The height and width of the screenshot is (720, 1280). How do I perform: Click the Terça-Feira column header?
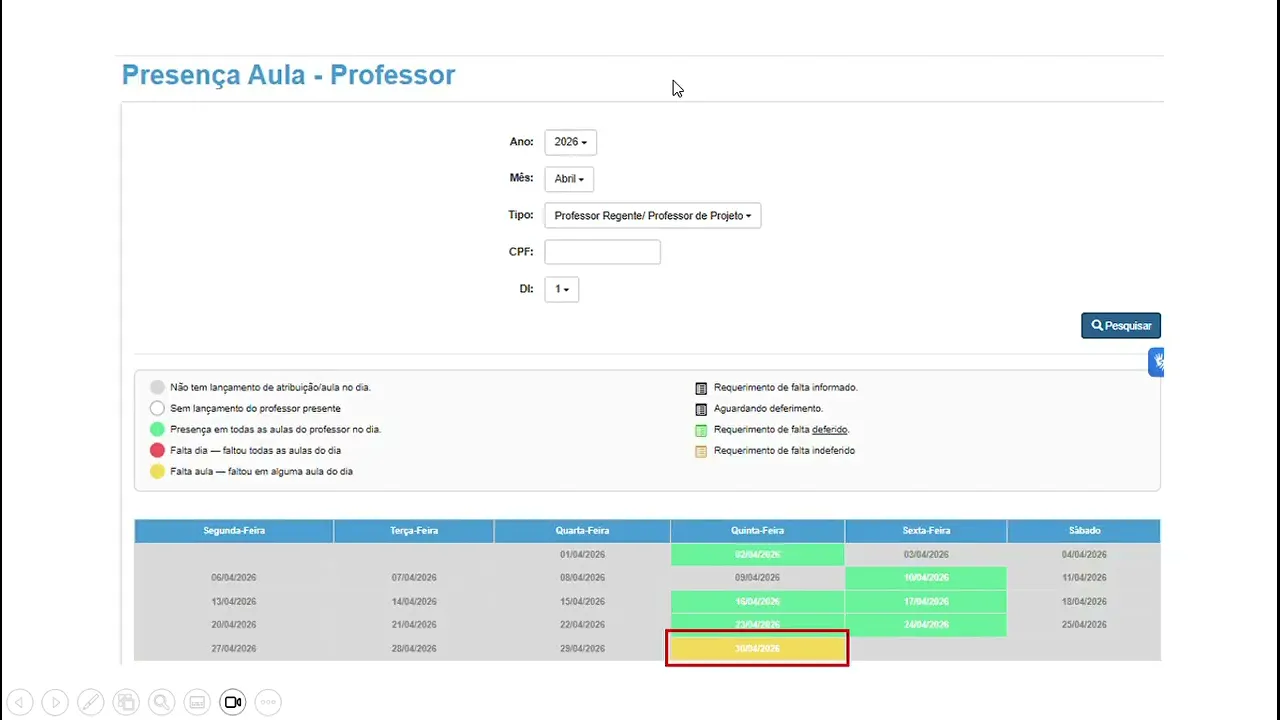click(x=414, y=531)
